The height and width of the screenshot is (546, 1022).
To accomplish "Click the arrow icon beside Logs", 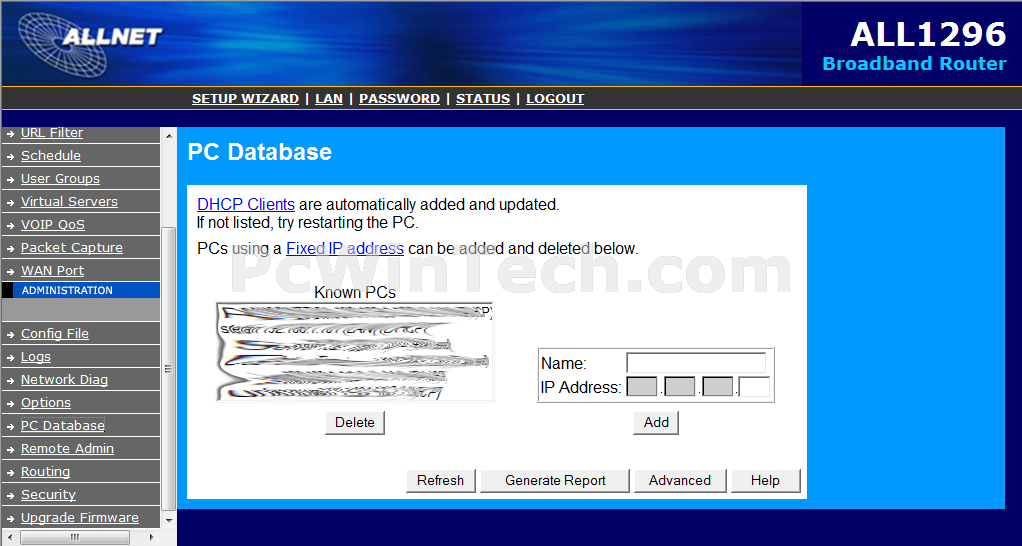I will click(10, 358).
